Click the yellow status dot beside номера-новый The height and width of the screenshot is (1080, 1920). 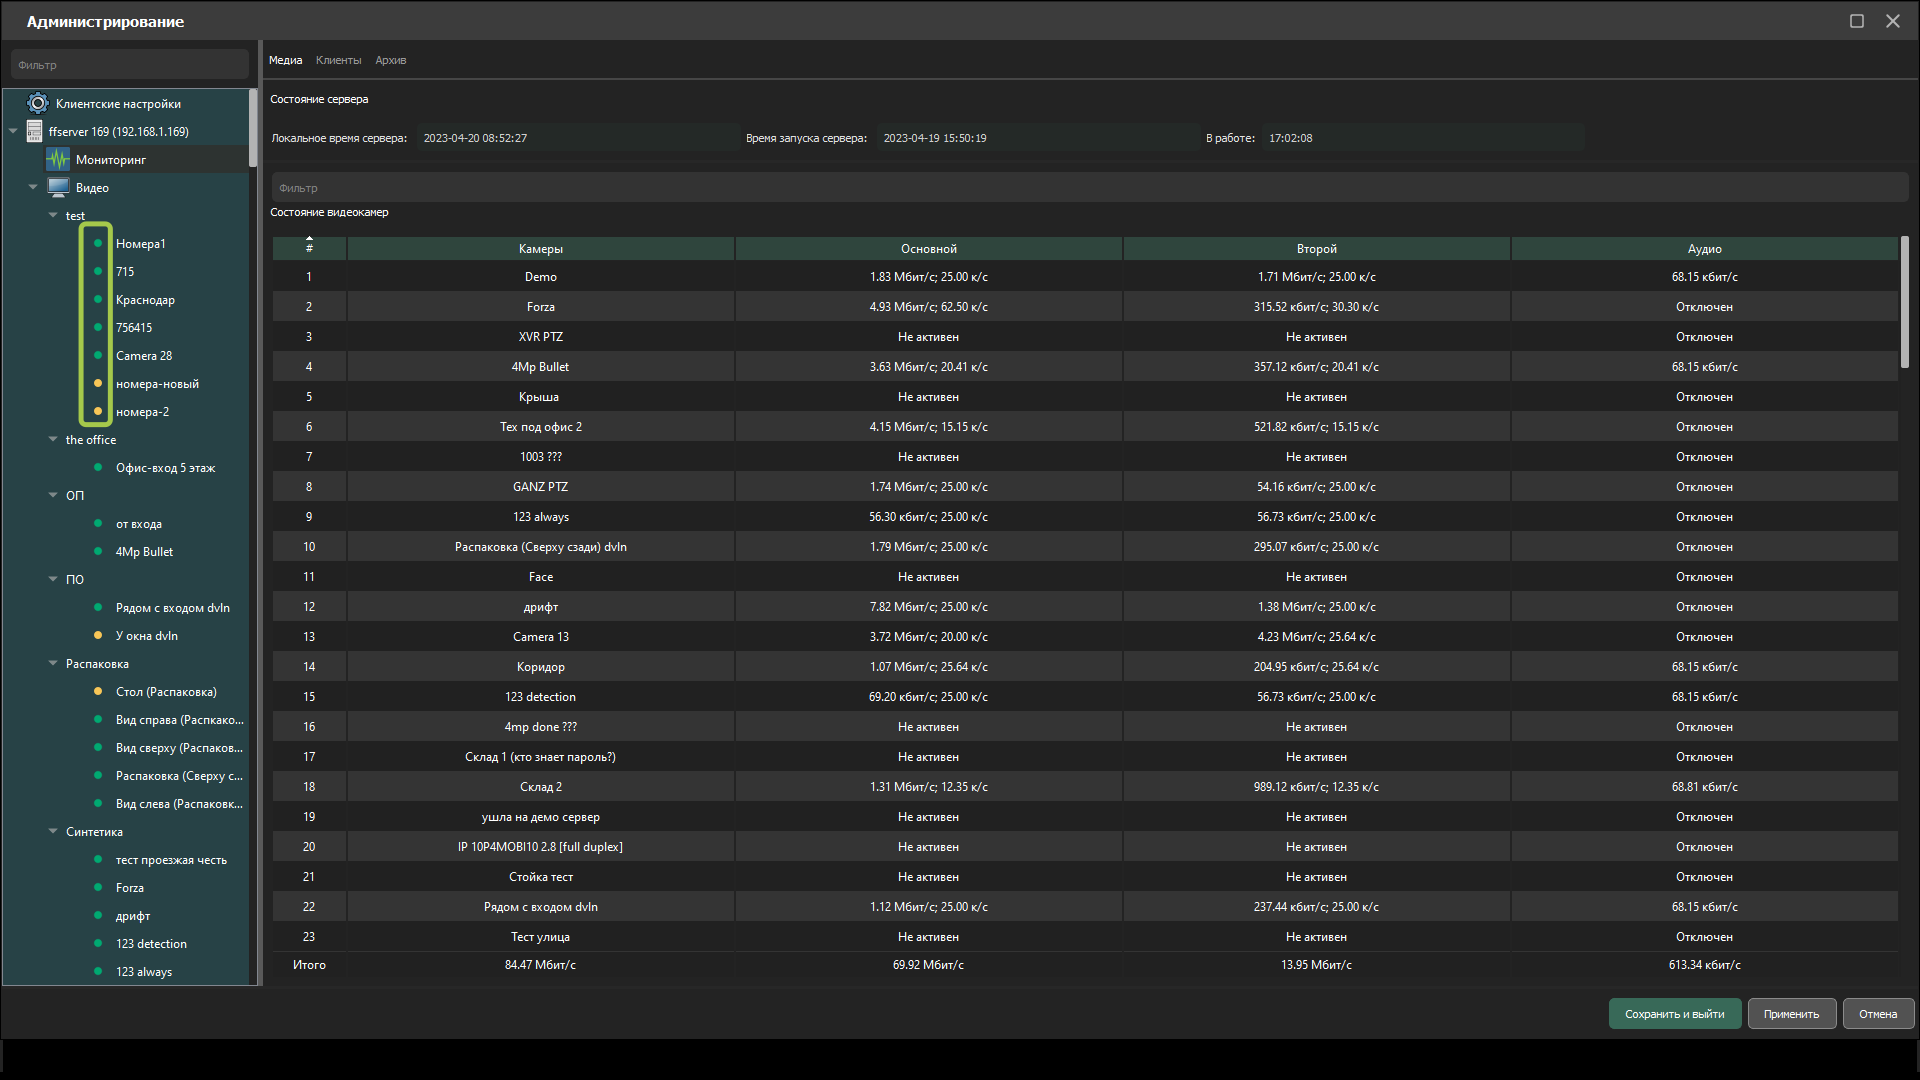[x=98, y=383]
